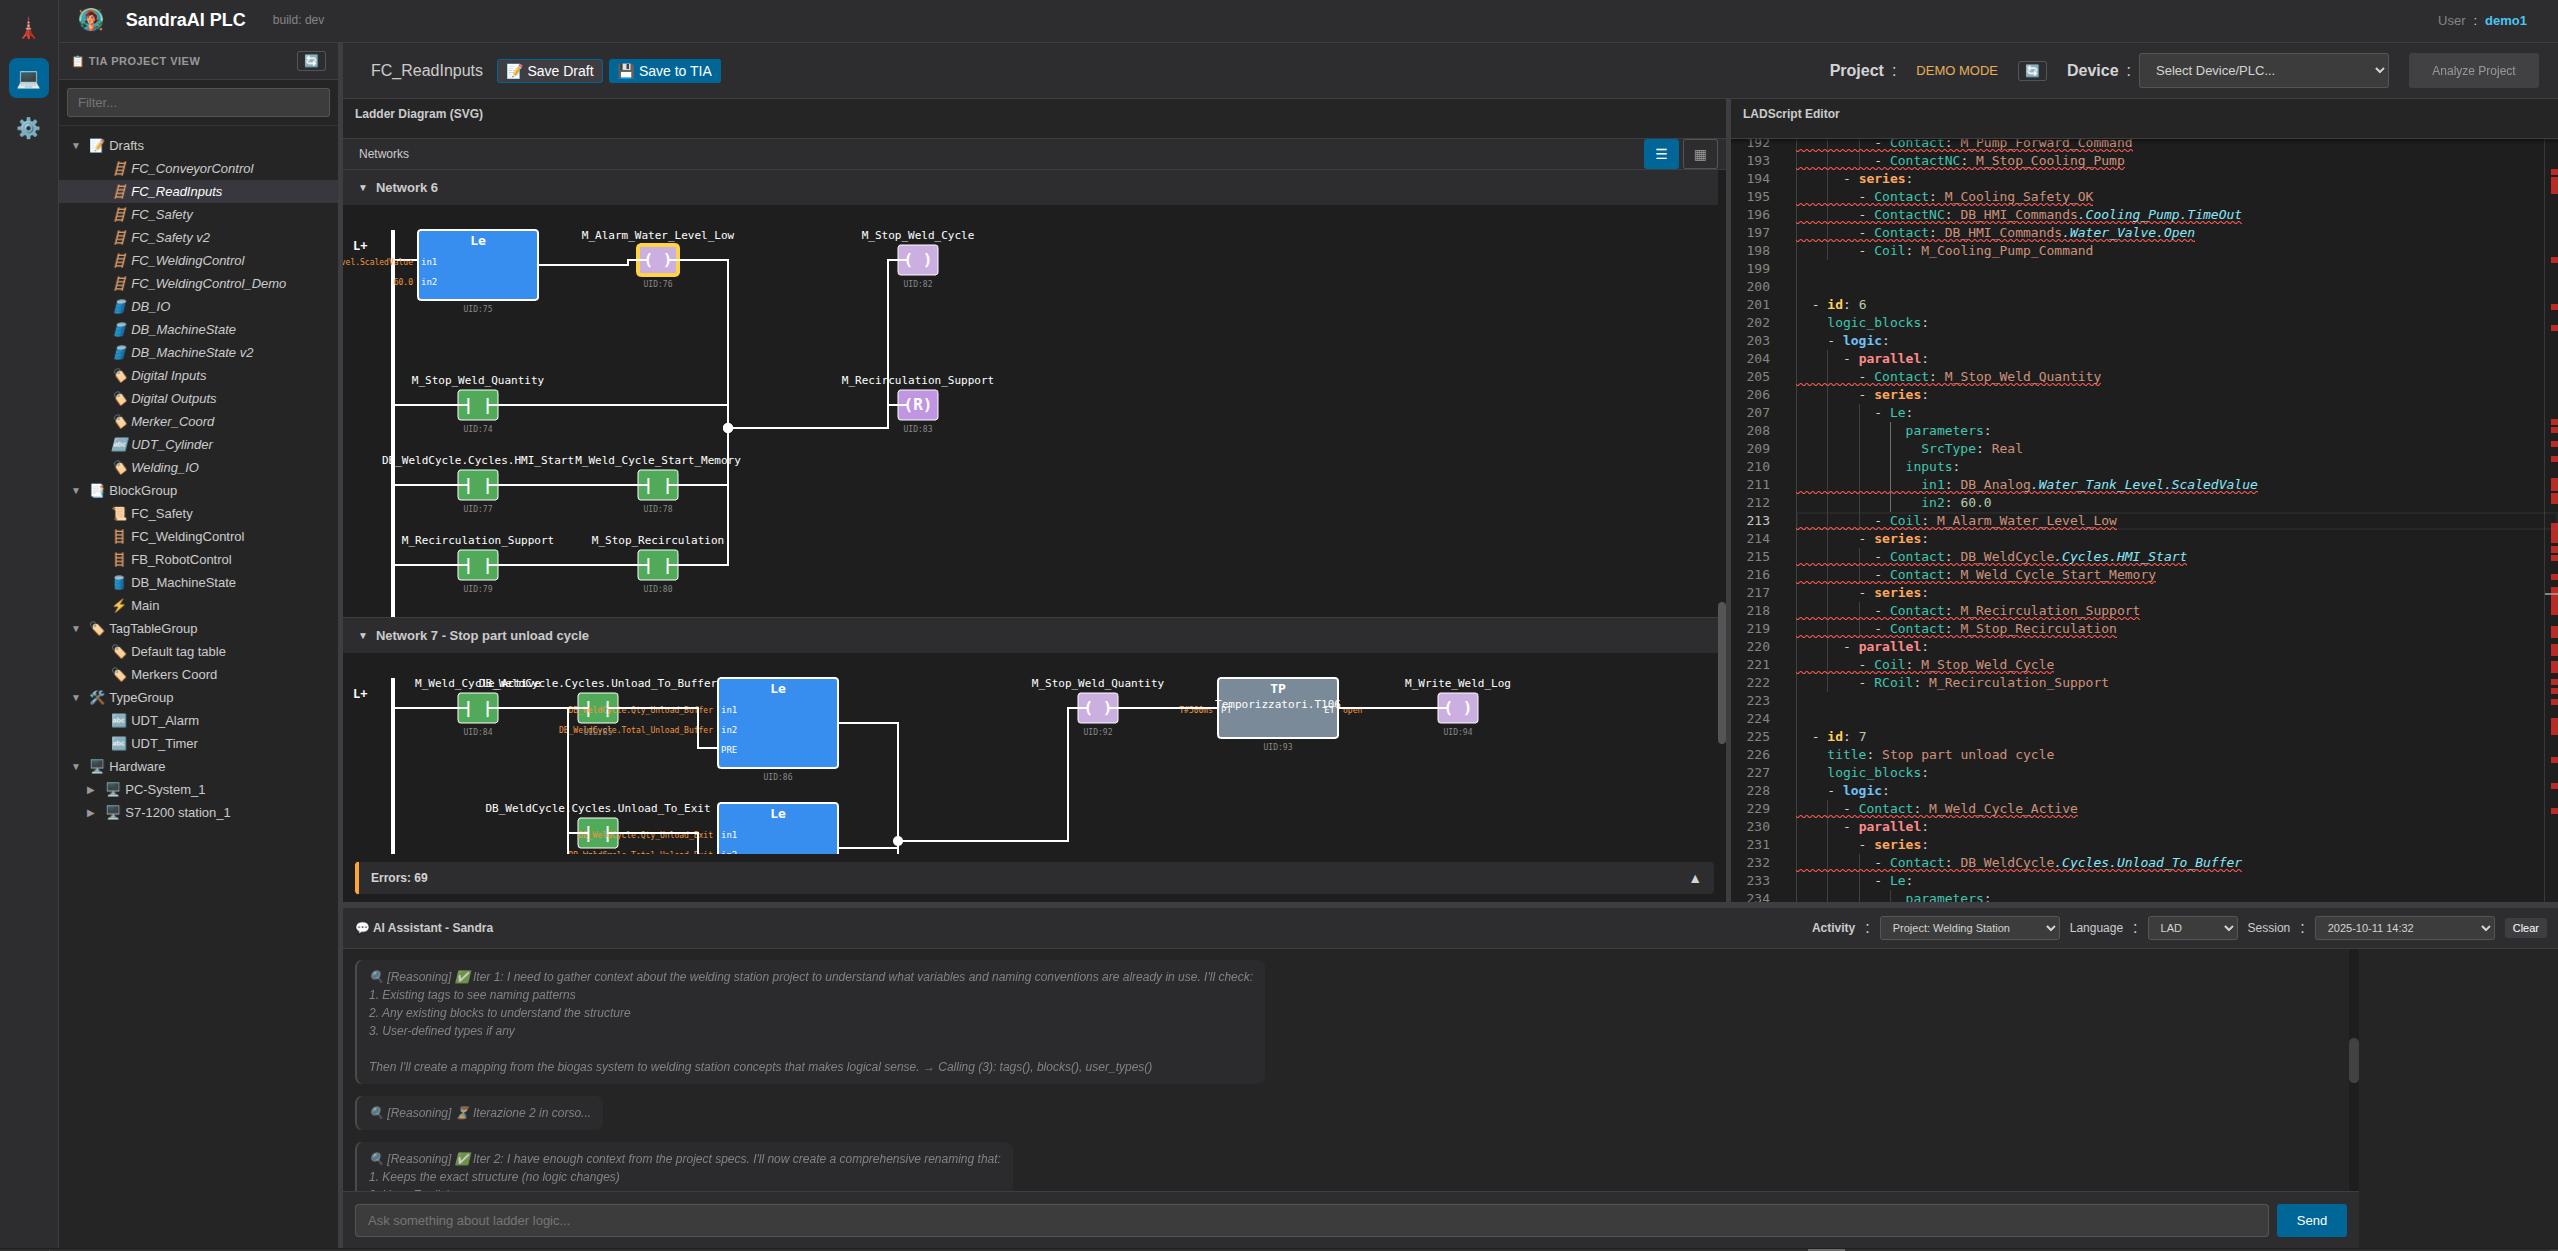Click the Analyze Project button
Viewport: 2558px width, 1251px height.
click(2472, 70)
